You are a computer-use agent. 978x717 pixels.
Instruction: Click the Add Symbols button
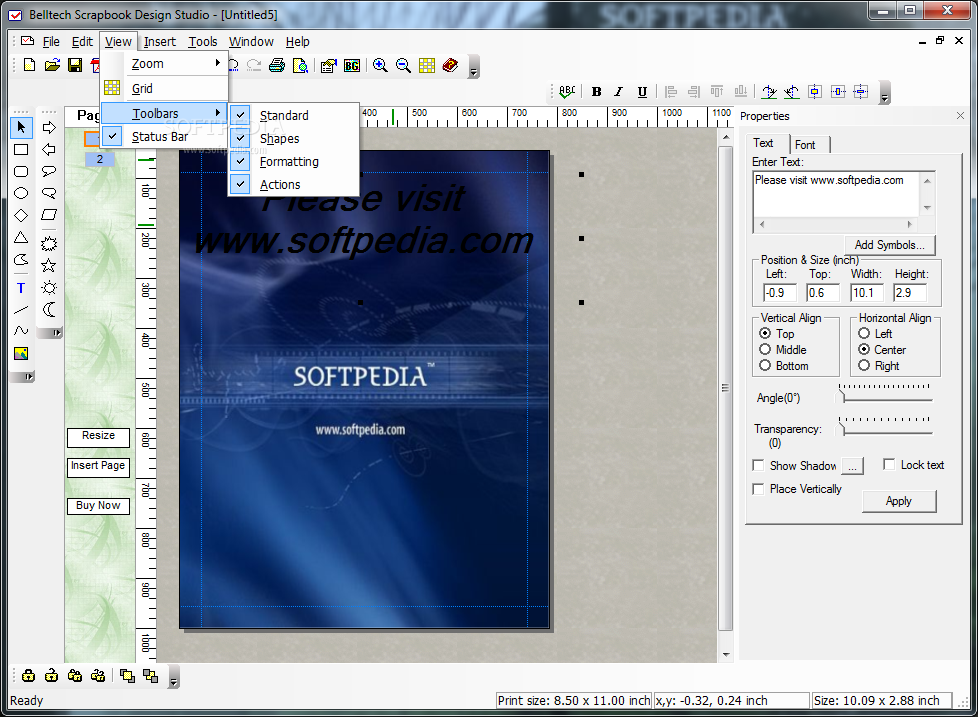[889, 245]
